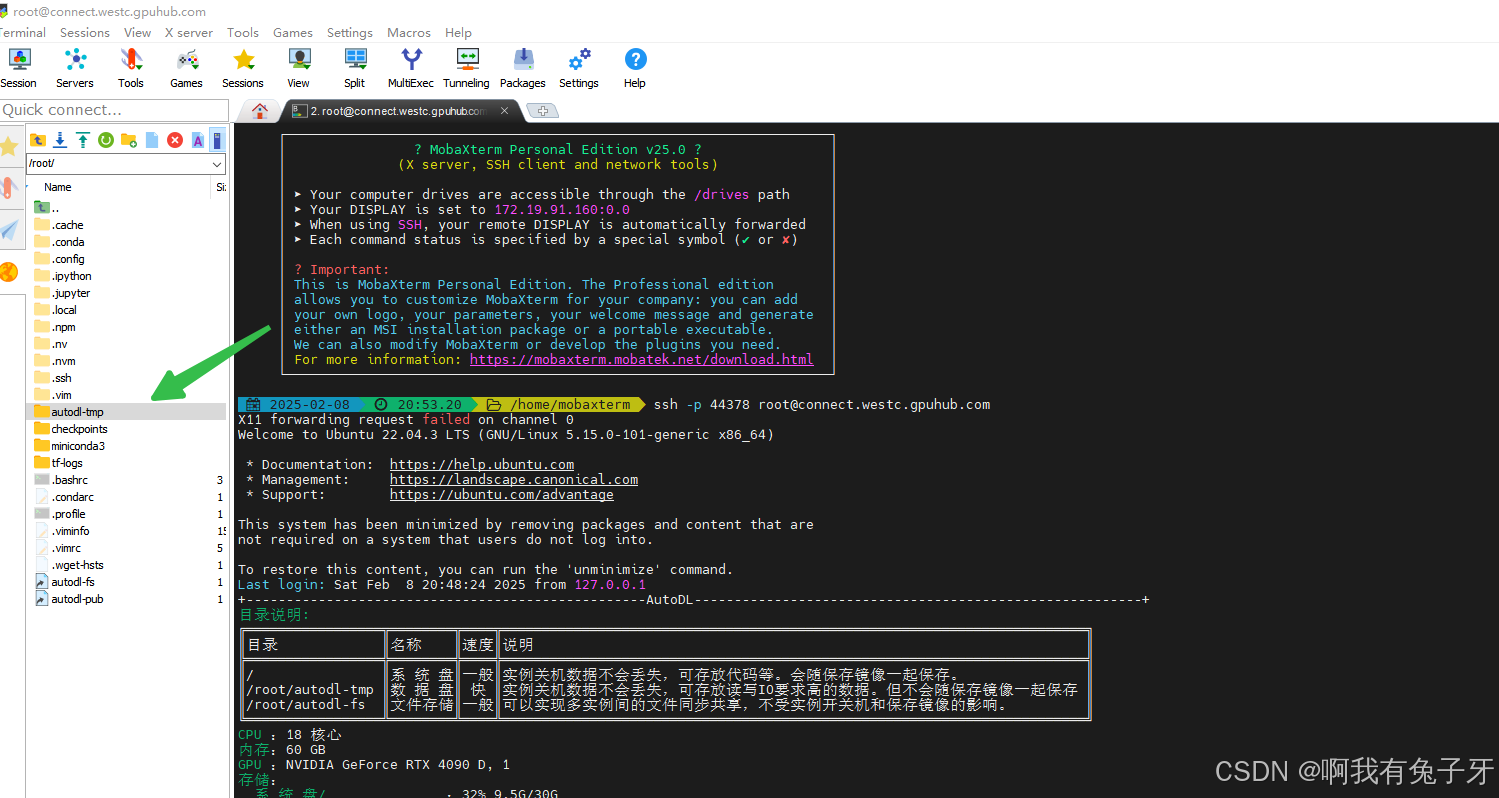
Task: Refresh the SFTP folder listing
Action: (x=106, y=140)
